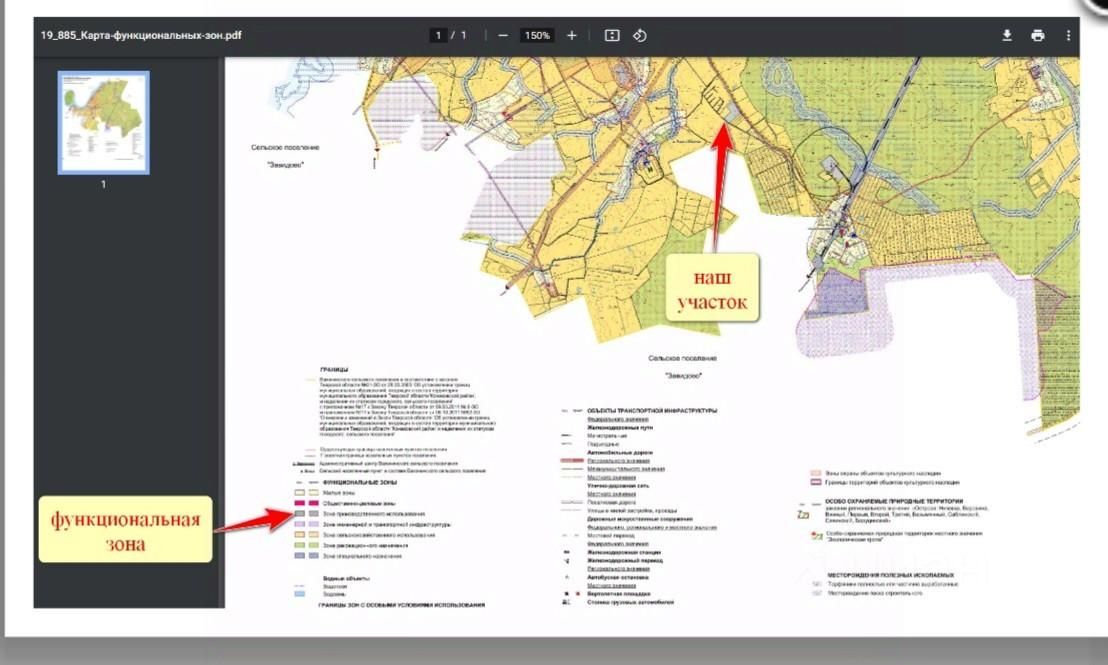Click the "Автобусная остановка" legend entry
The height and width of the screenshot is (665, 1108).
click(x=619, y=577)
